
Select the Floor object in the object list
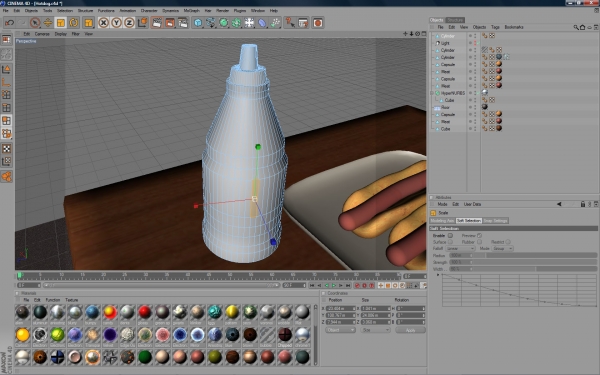coord(445,108)
